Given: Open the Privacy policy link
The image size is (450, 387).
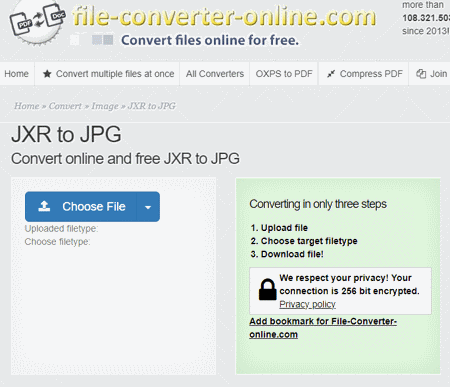Looking at the screenshot, I should pyautogui.click(x=307, y=304).
